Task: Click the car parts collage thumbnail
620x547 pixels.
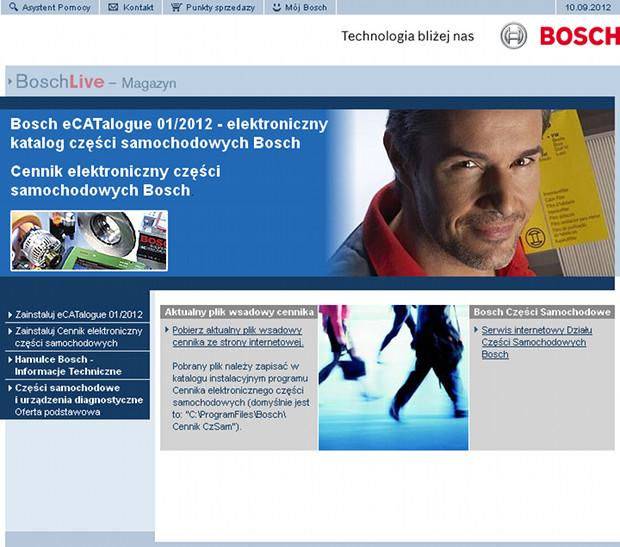Action: tap(89, 240)
